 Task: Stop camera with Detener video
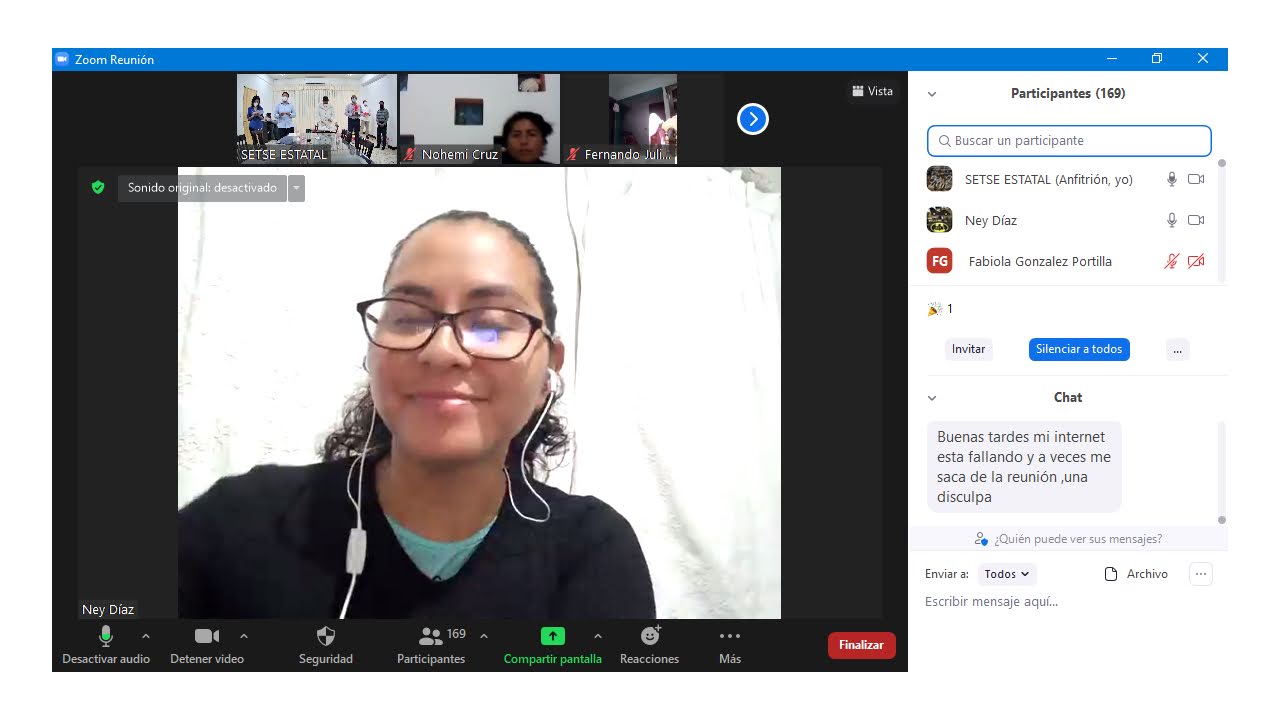207,636
